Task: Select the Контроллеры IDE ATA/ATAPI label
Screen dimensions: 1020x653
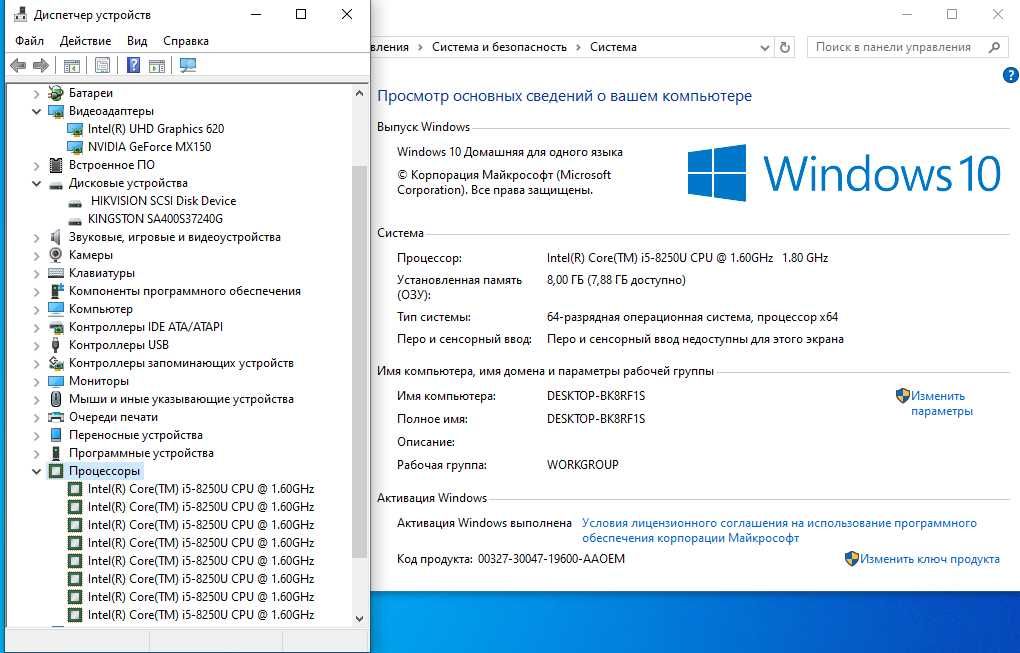Action: tap(146, 327)
